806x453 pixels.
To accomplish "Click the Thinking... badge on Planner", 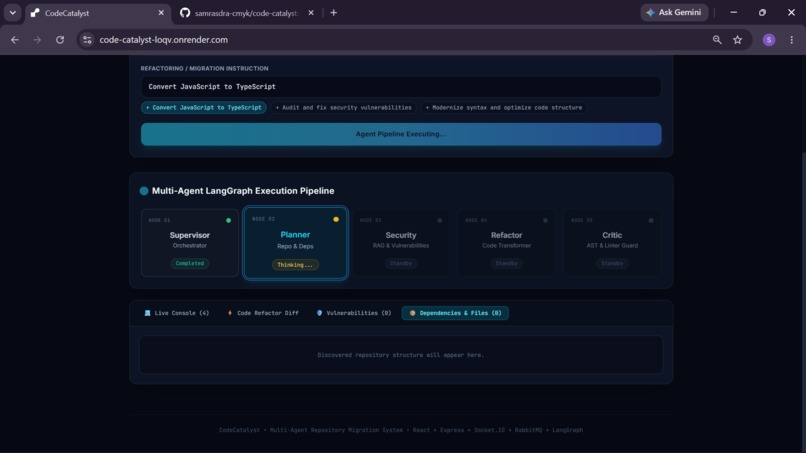I will [x=295, y=265].
